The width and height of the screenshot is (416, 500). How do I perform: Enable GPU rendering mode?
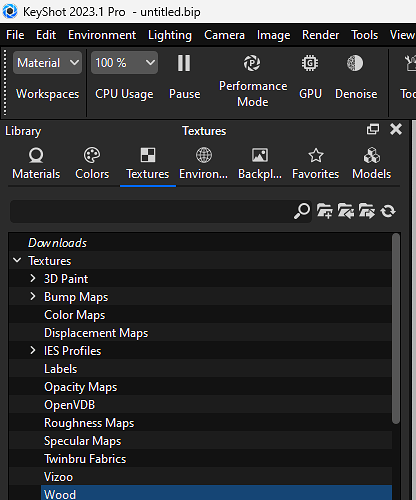tap(310, 63)
